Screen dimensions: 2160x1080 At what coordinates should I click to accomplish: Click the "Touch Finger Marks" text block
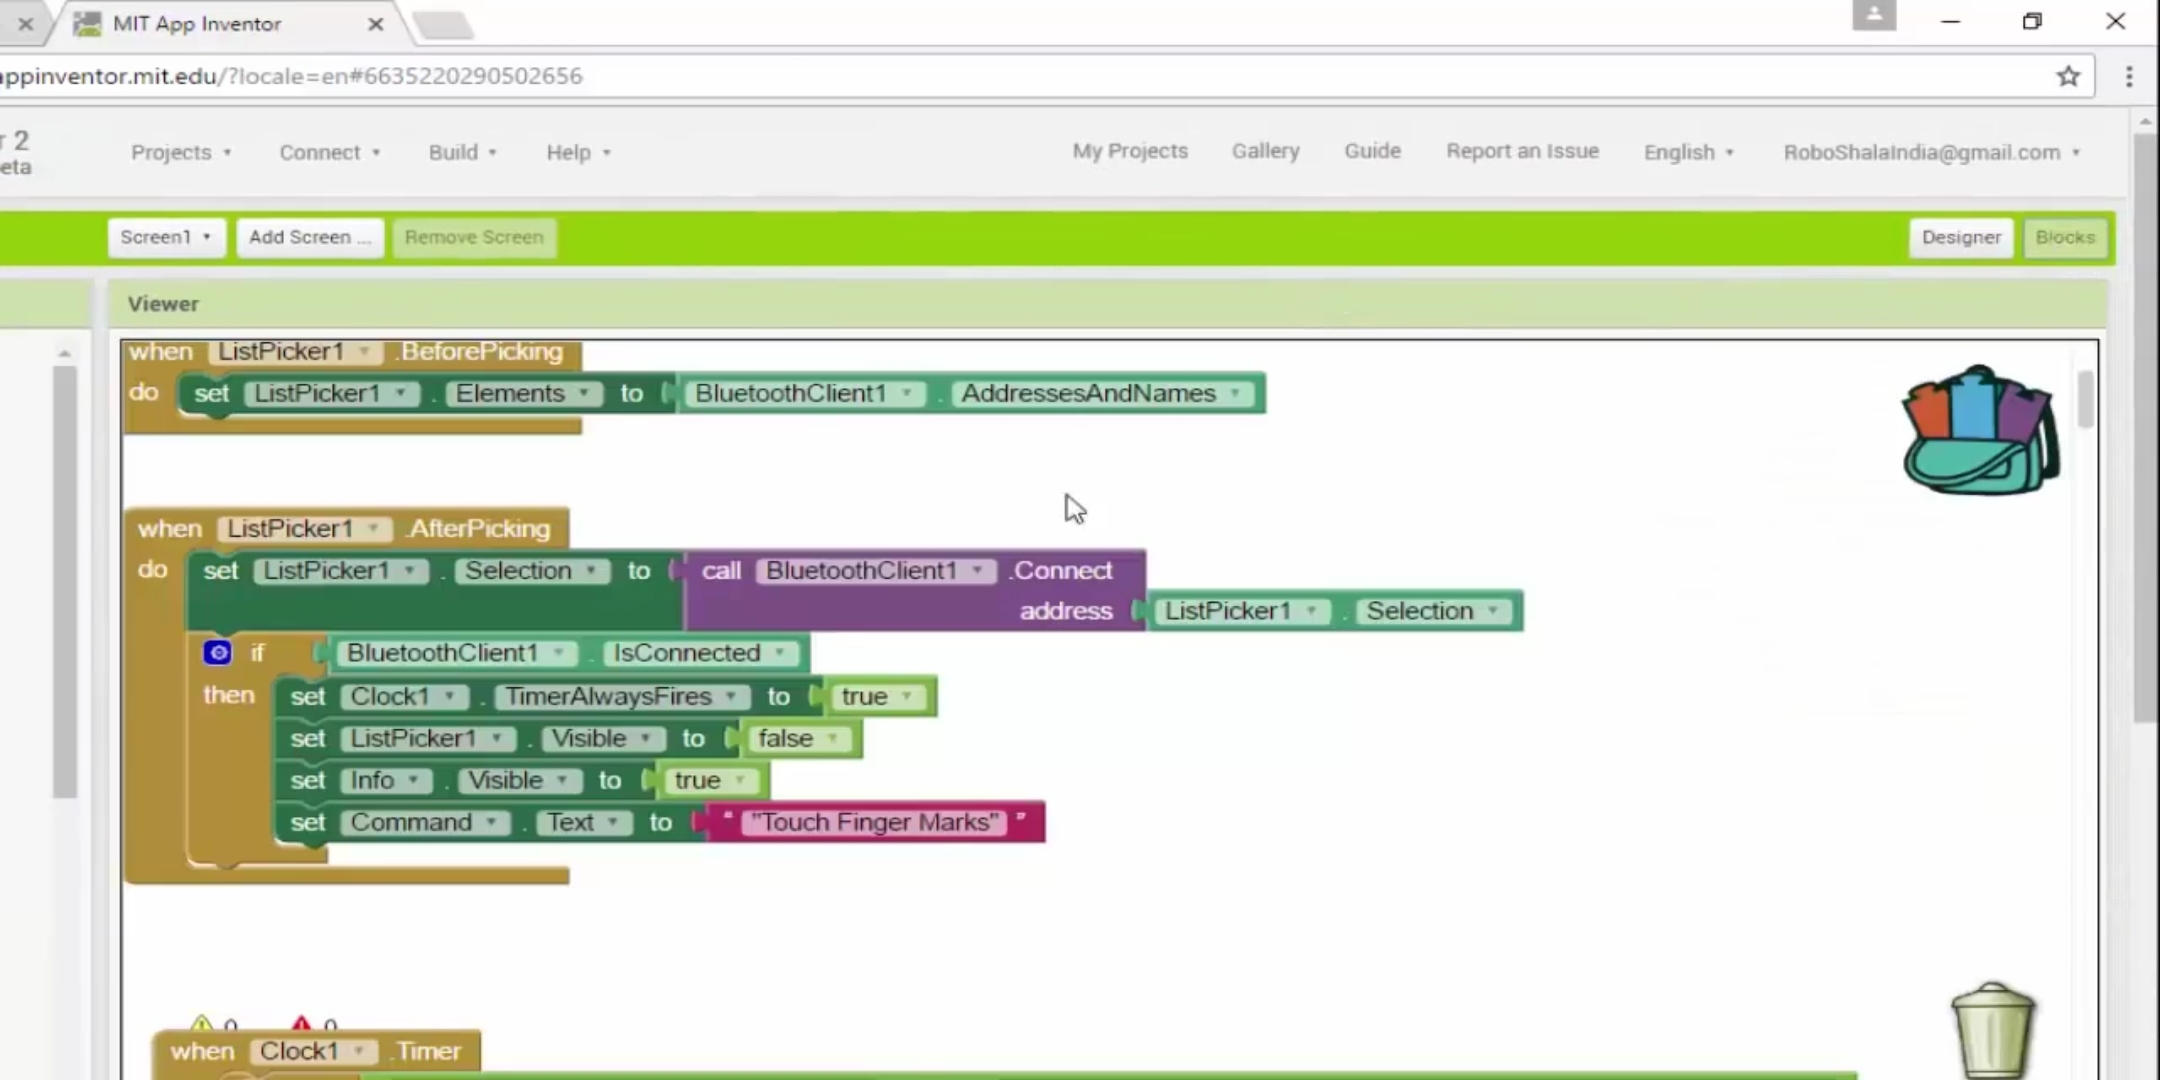[875, 823]
